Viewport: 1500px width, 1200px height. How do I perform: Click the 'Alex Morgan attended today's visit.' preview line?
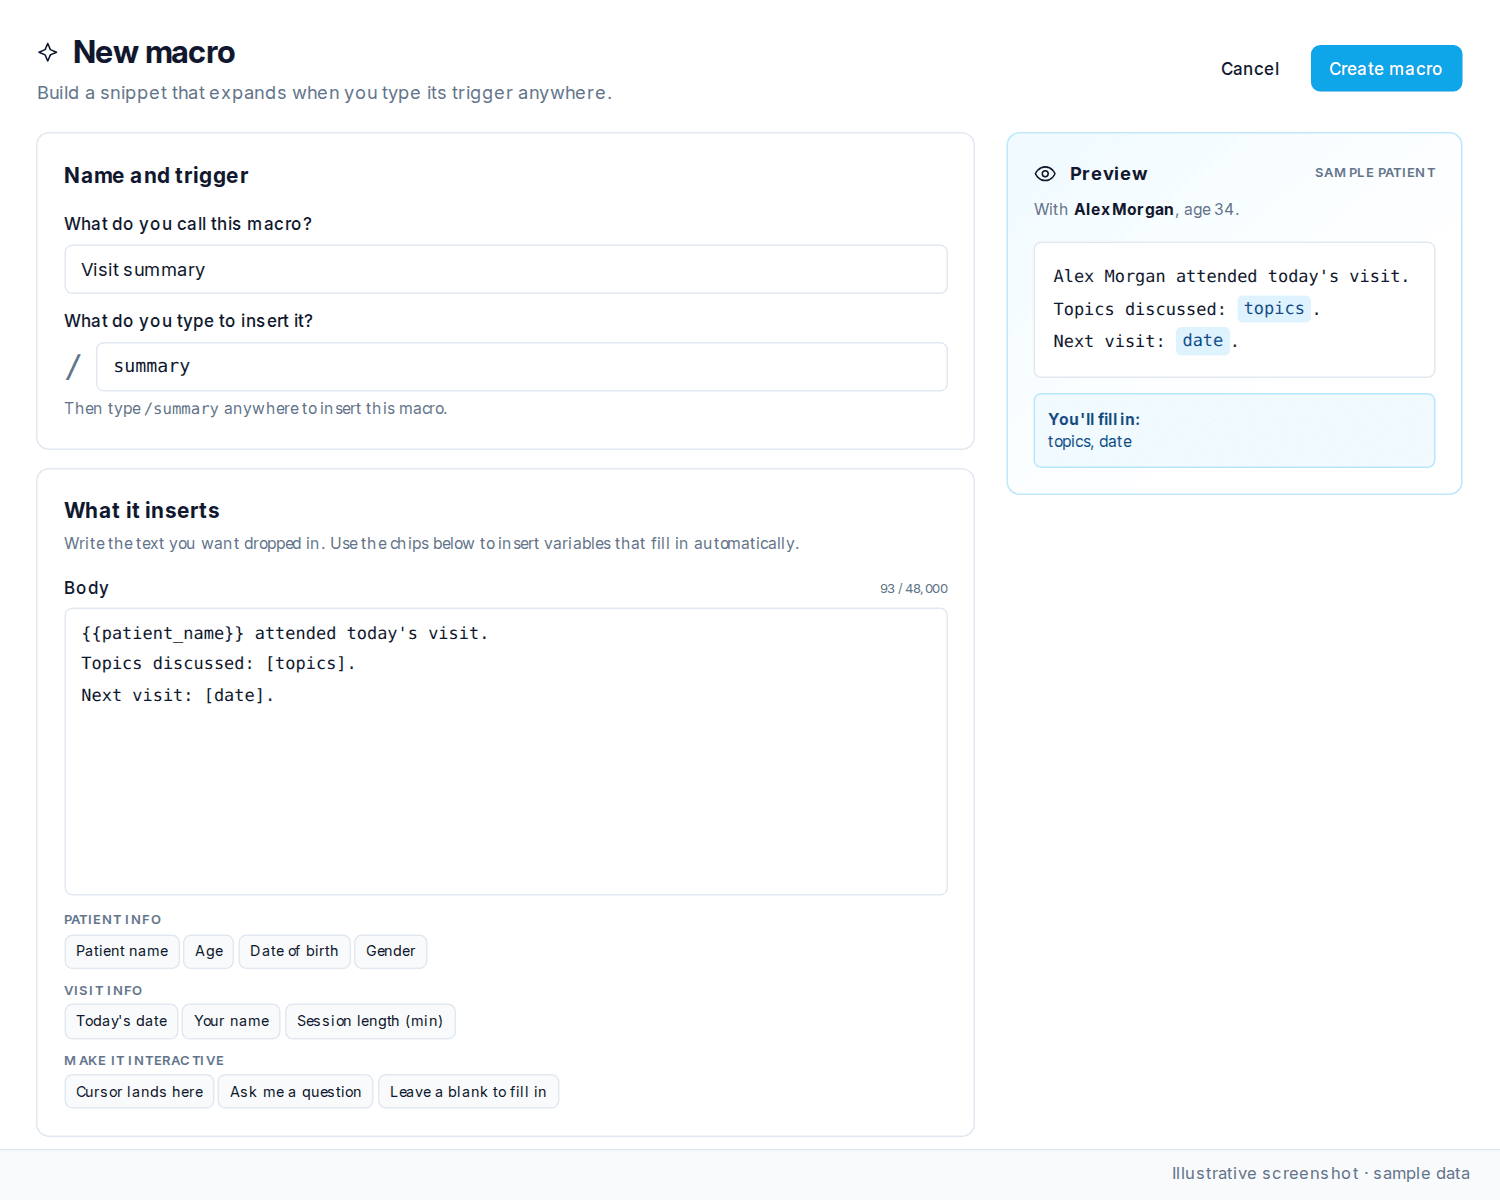point(1231,277)
